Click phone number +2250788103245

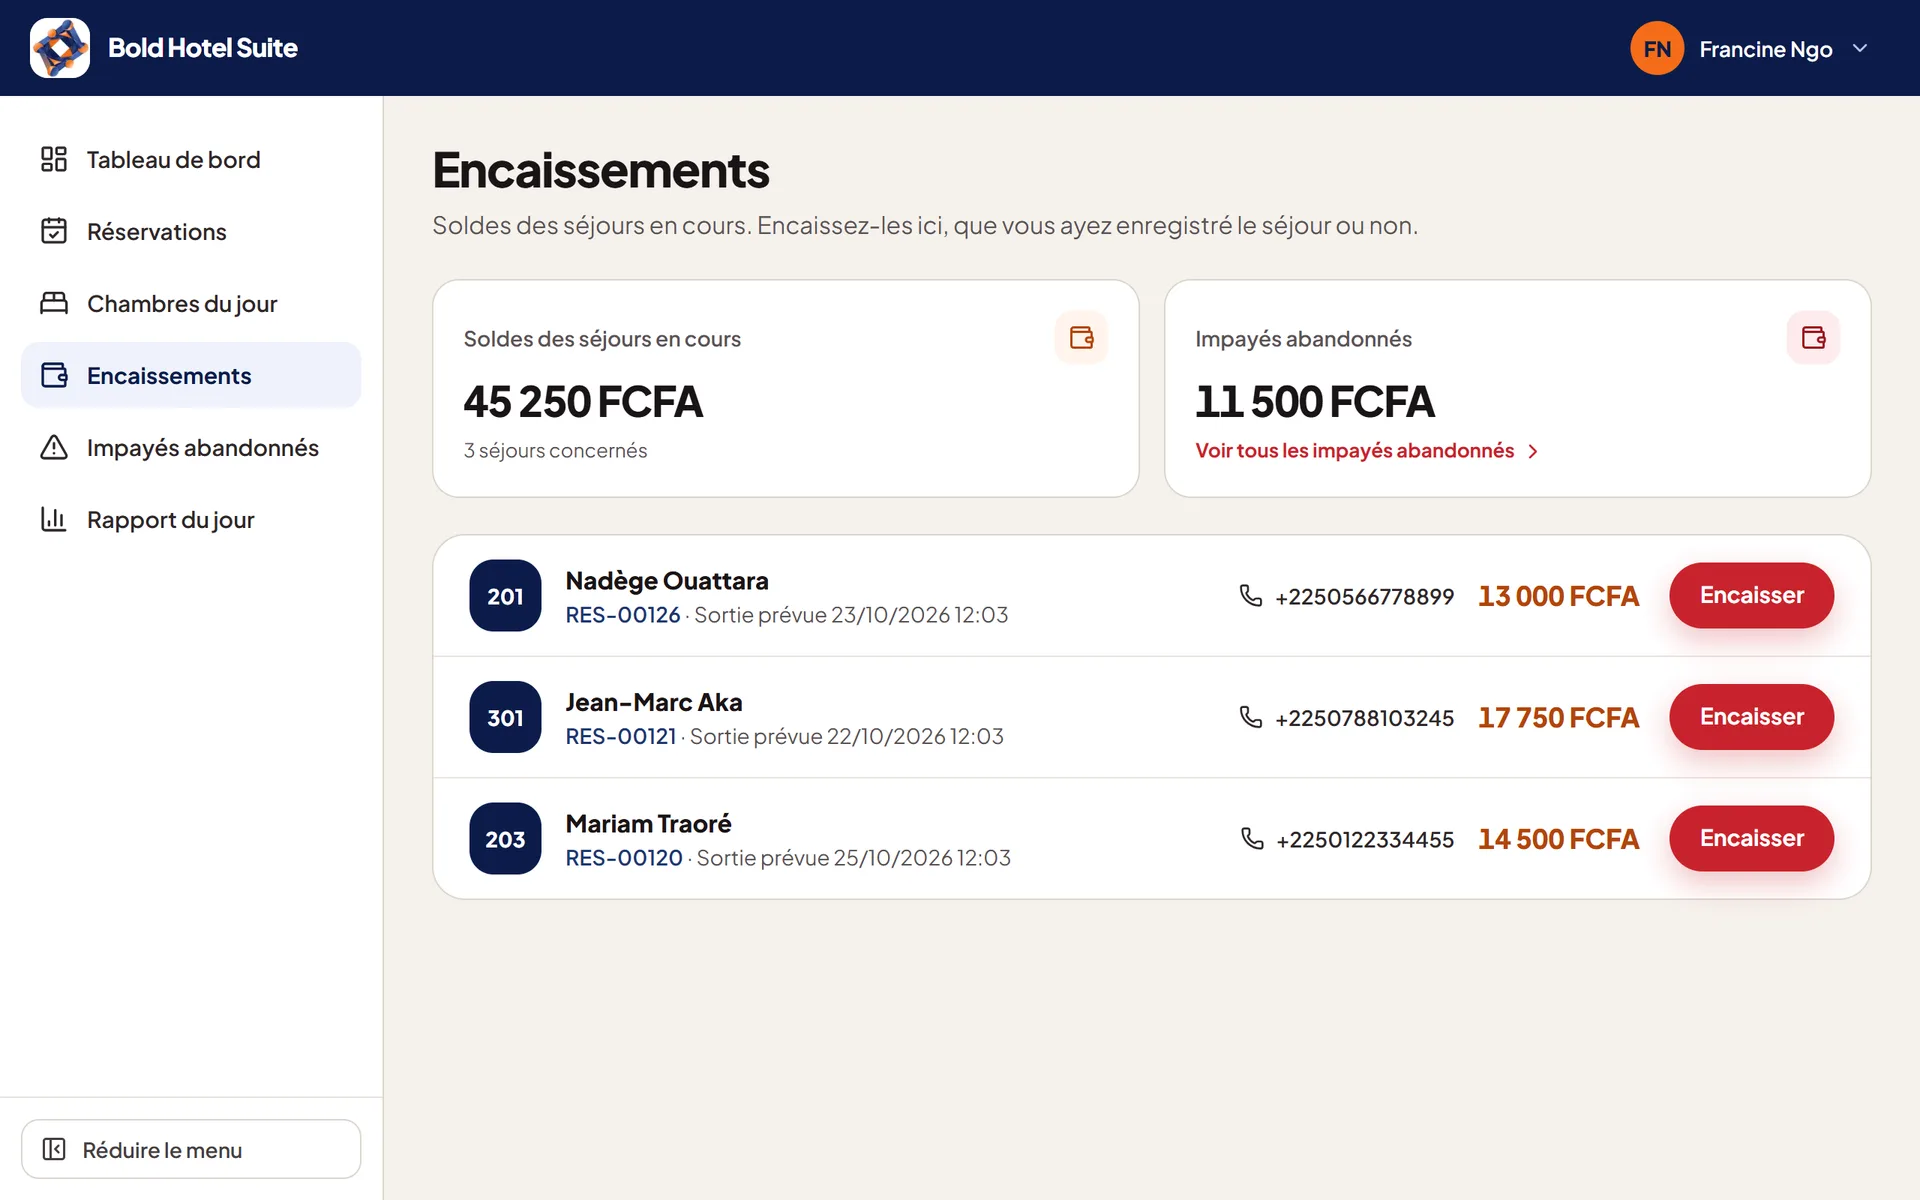(x=1364, y=718)
